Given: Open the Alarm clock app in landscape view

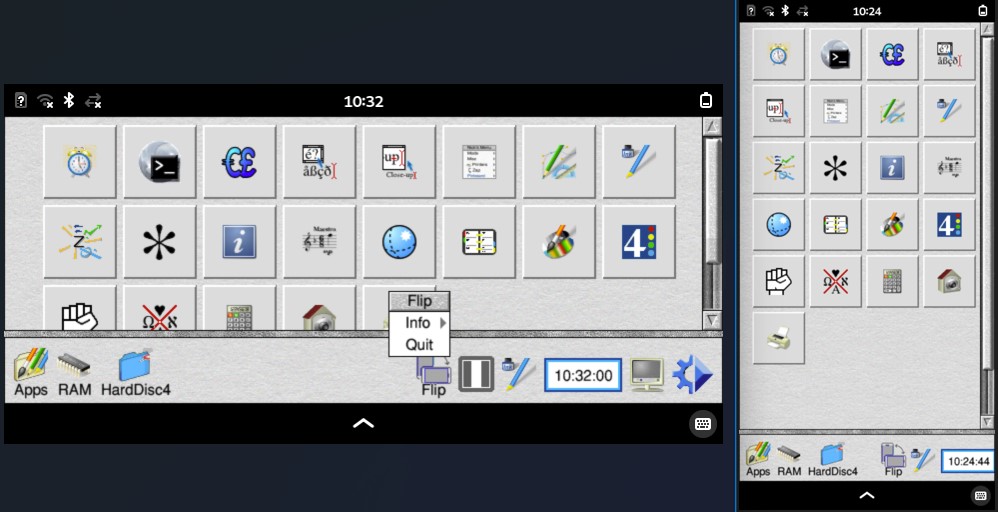Looking at the screenshot, I should 80,162.
